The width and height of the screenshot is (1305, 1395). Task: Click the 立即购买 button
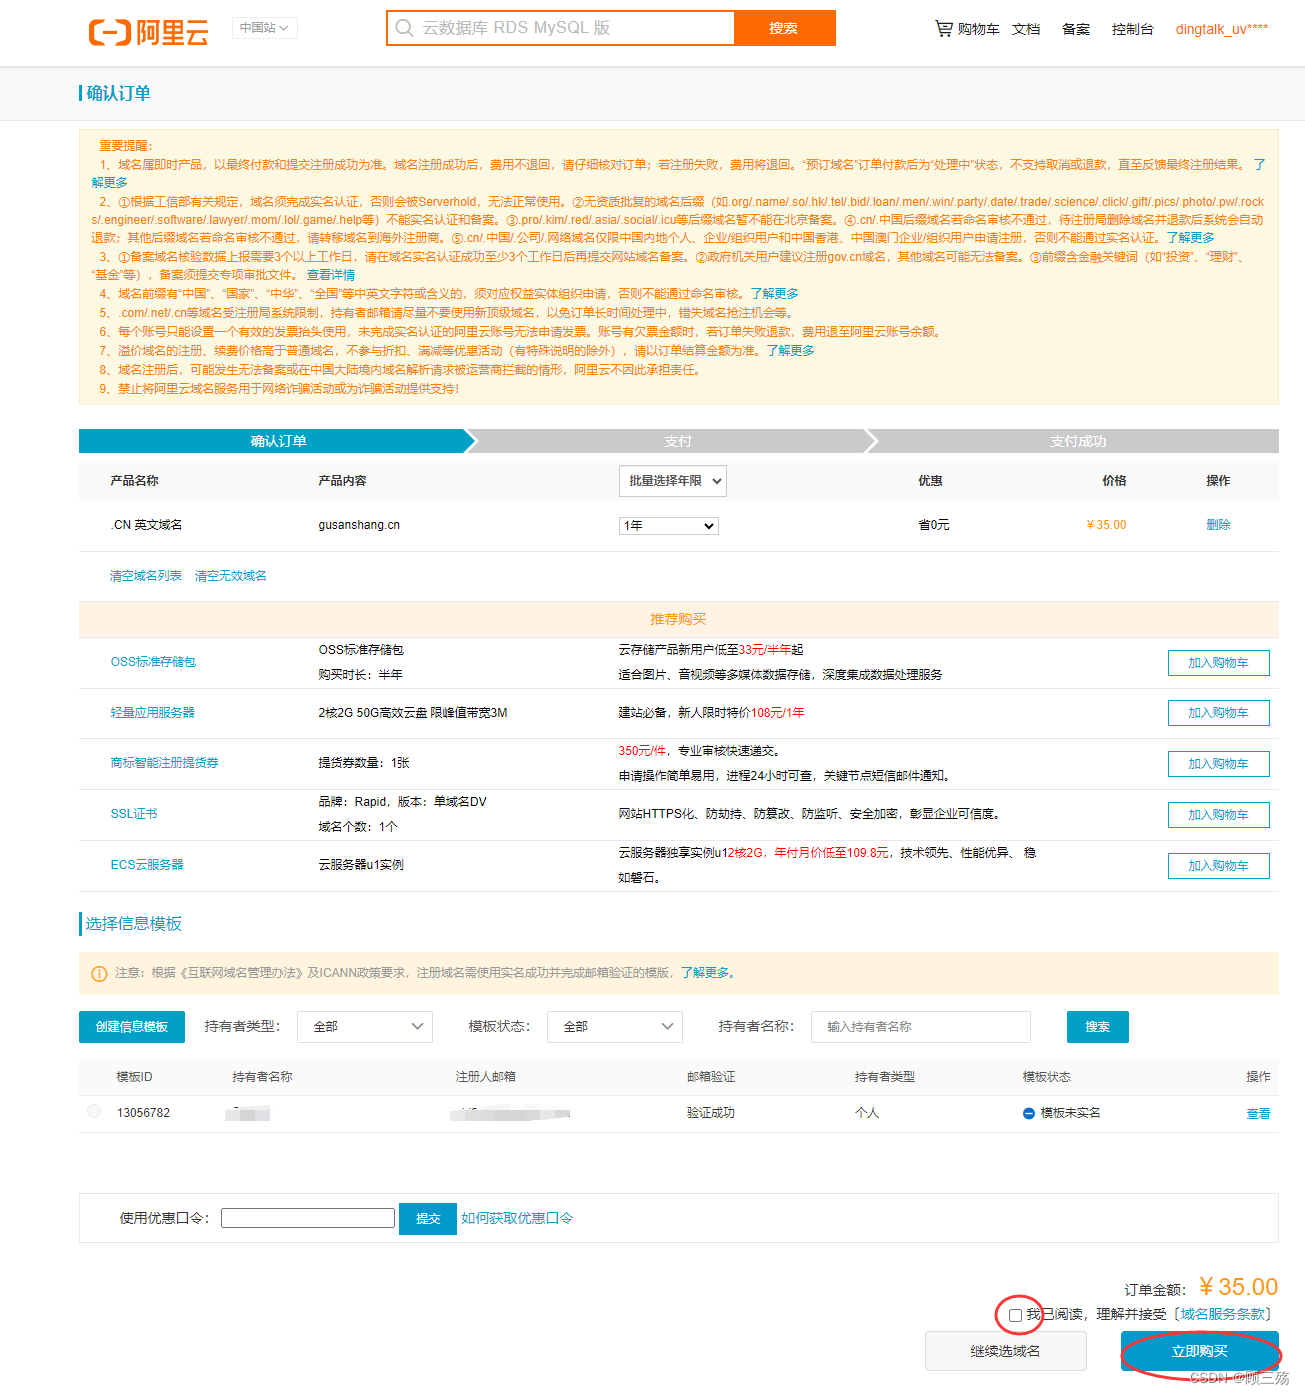tap(1200, 1351)
